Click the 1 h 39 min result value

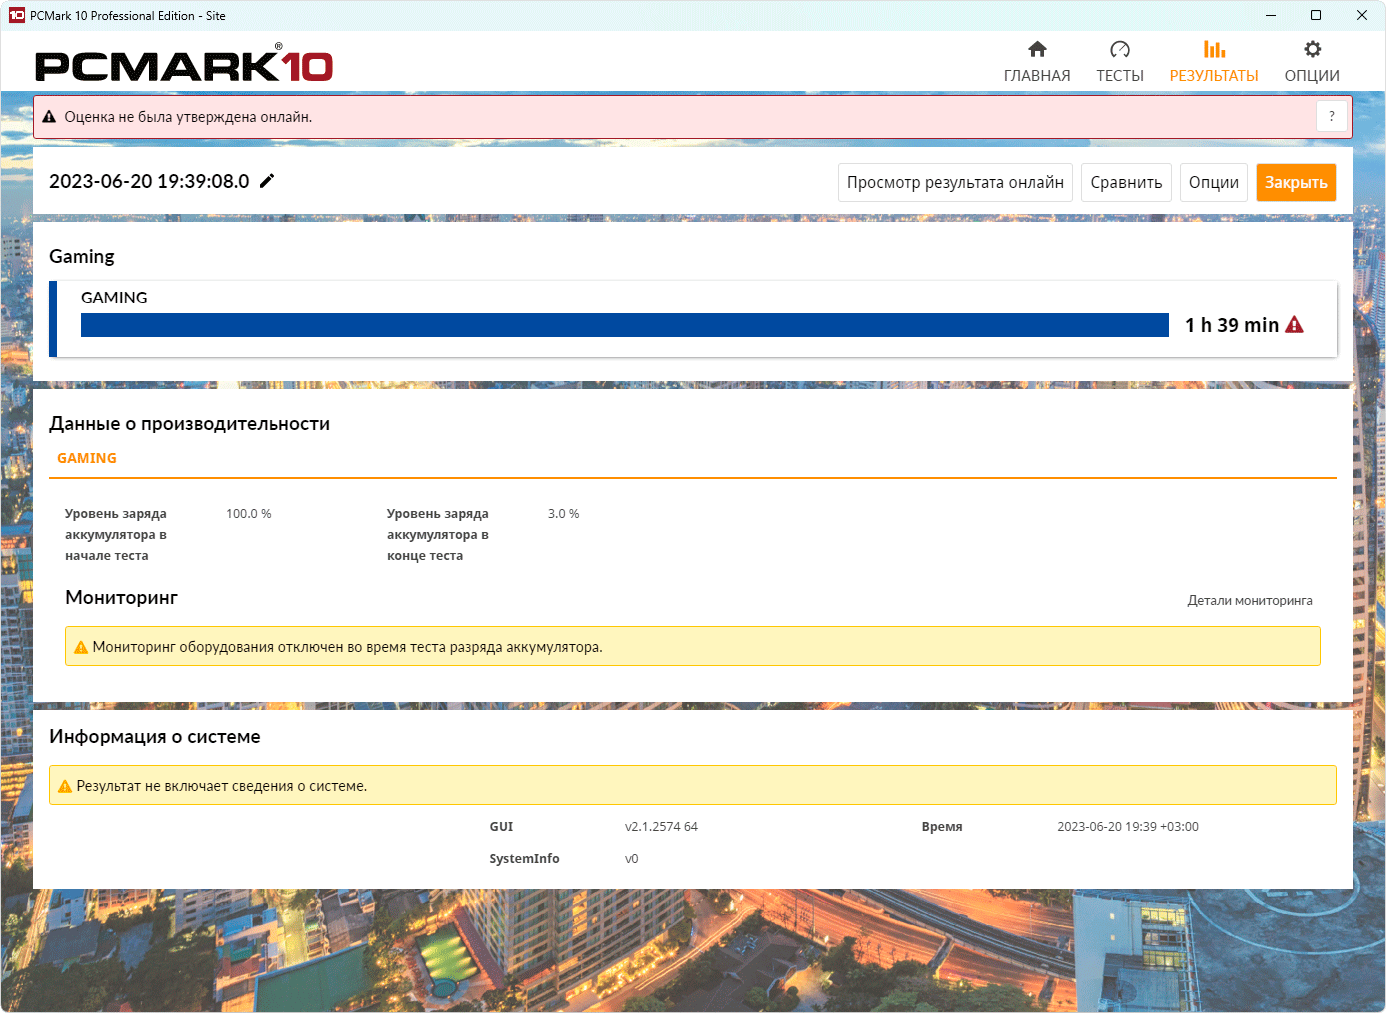(1232, 325)
